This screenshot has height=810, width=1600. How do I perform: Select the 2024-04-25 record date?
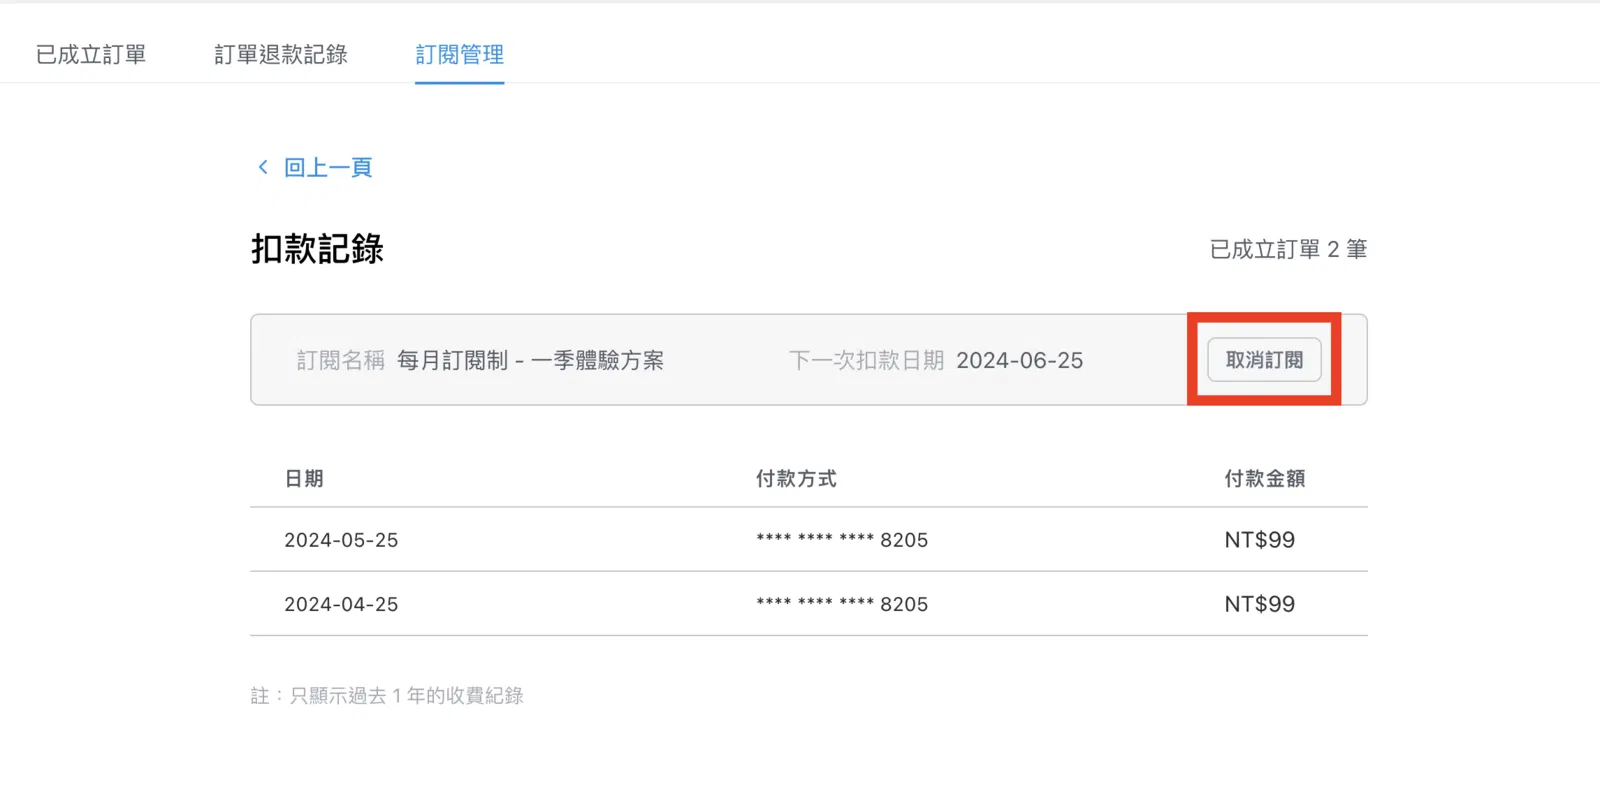[341, 604]
